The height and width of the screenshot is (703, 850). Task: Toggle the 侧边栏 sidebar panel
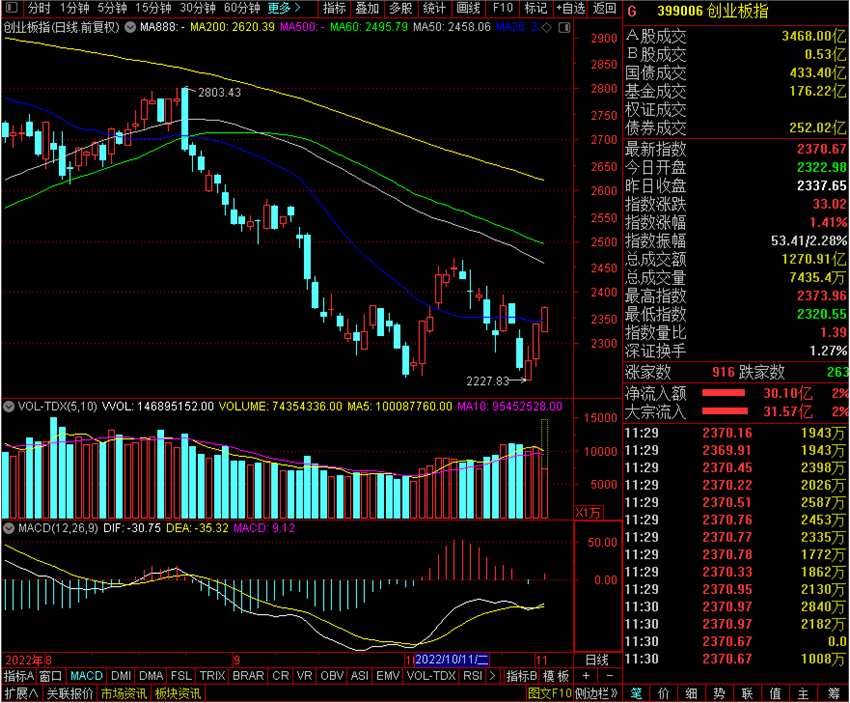(x=596, y=693)
